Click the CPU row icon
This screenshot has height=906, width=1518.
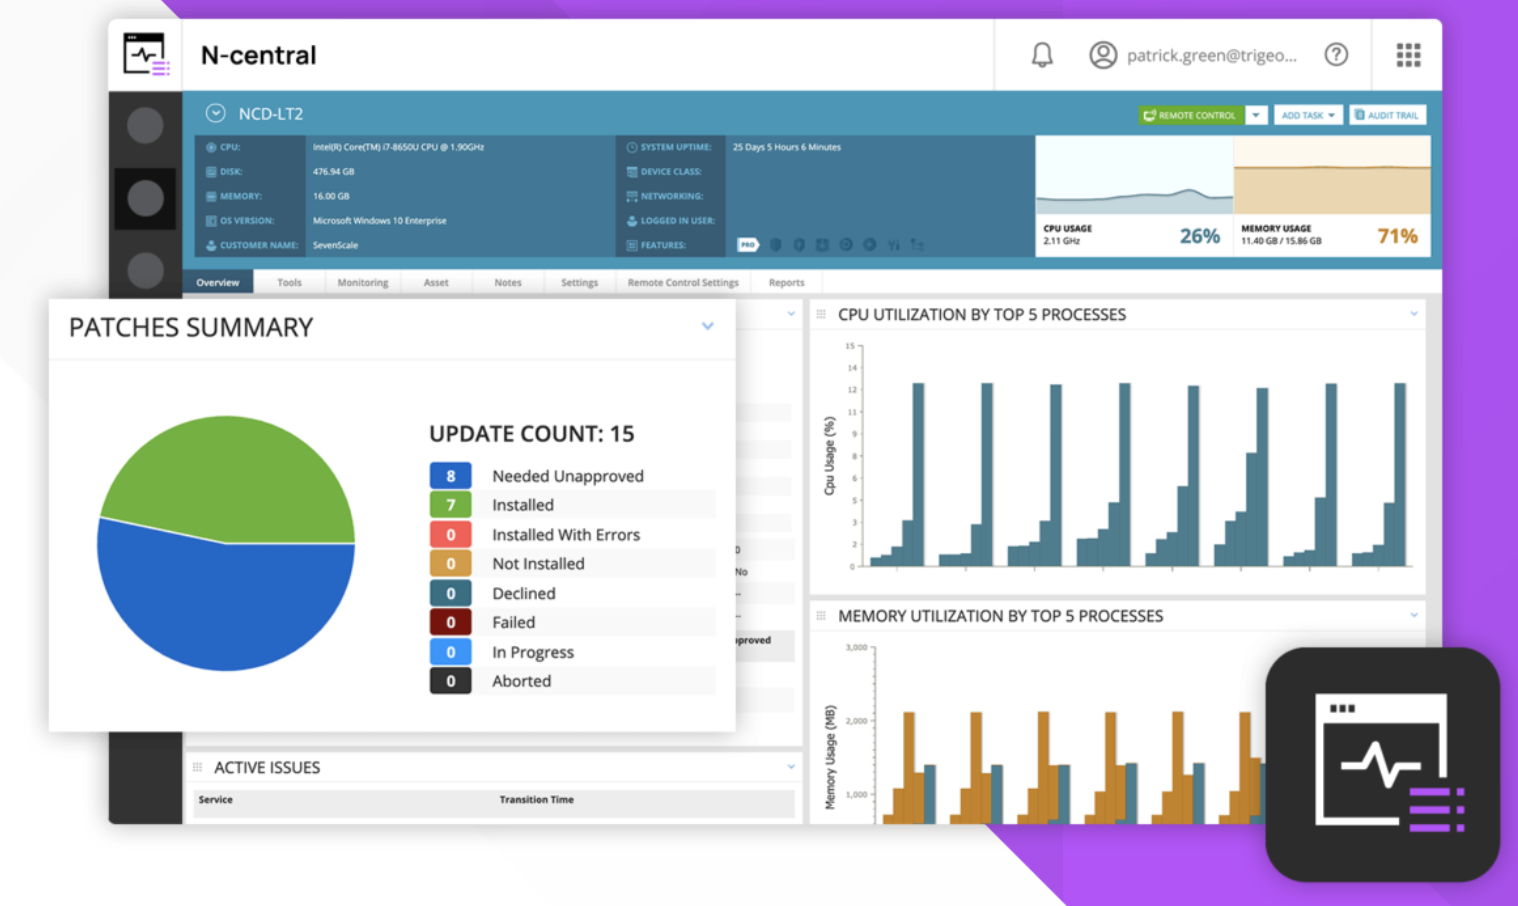click(211, 147)
